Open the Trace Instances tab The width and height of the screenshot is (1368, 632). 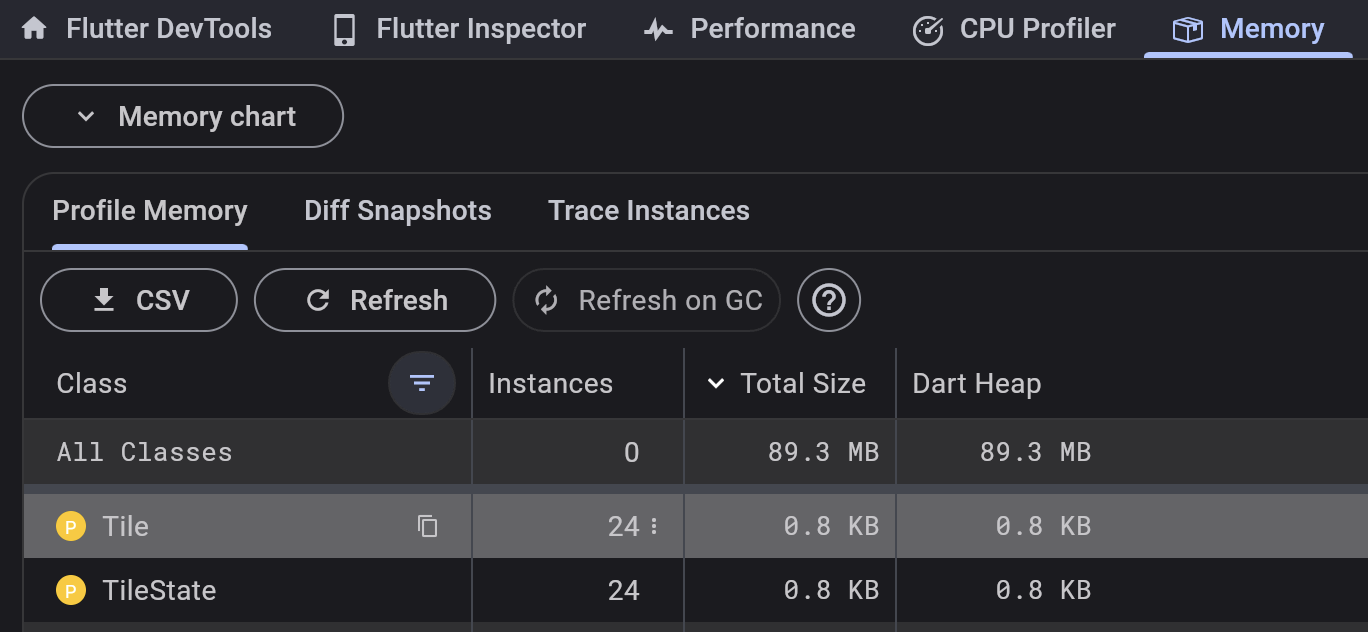649,211
